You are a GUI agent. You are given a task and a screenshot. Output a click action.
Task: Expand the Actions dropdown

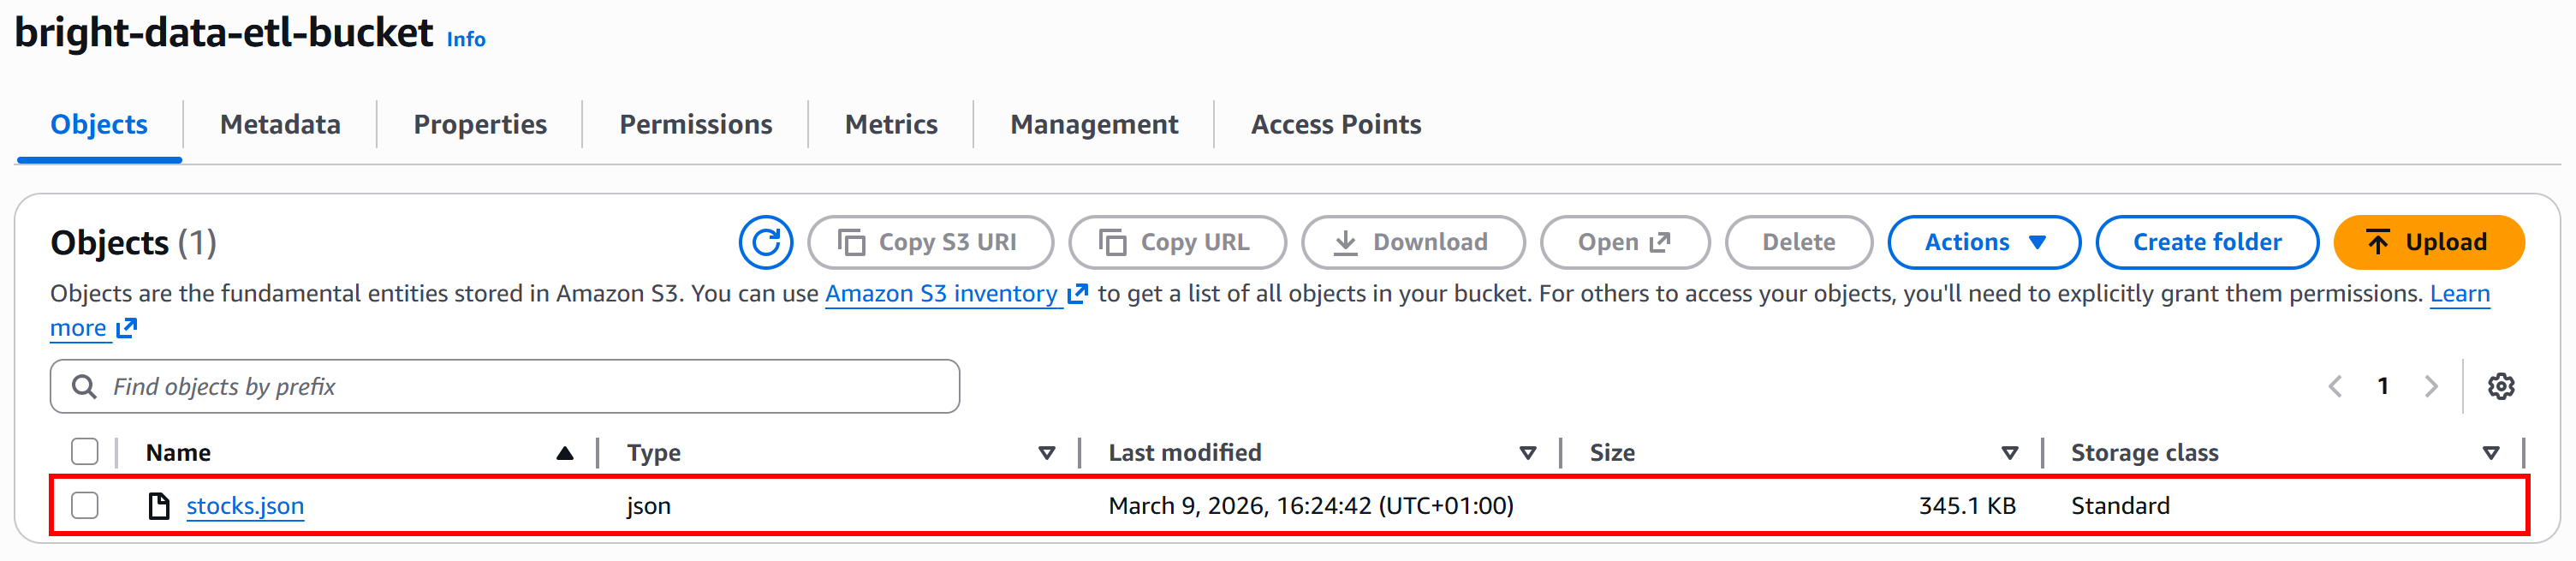pyautogui.click(x=1983, y=242)
